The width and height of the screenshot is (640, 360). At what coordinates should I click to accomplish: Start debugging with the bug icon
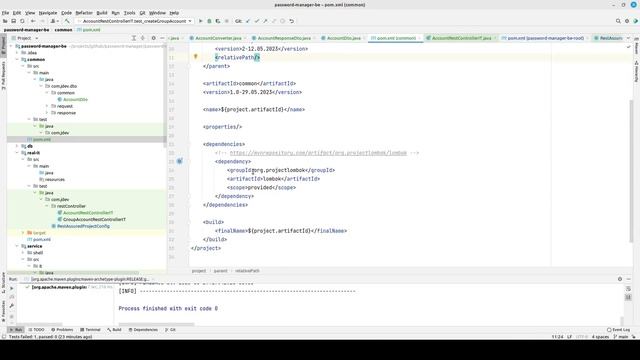click(x=209, y=21)
